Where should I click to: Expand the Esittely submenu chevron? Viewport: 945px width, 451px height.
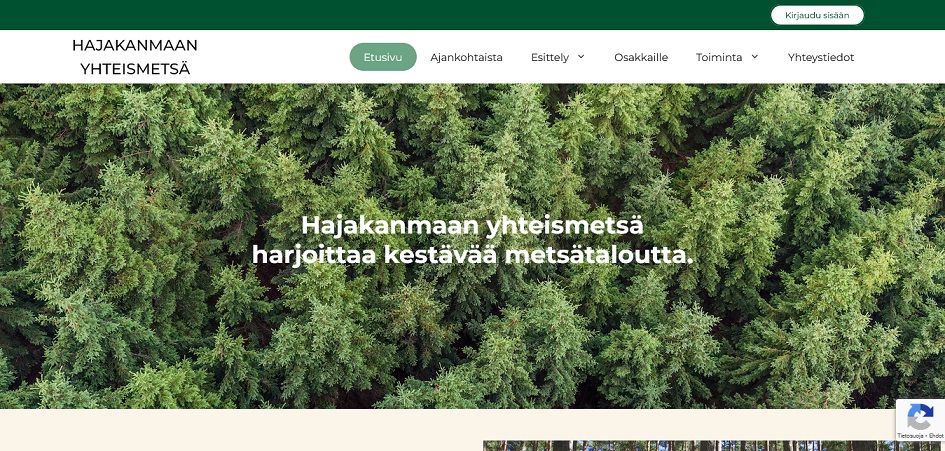581,57
